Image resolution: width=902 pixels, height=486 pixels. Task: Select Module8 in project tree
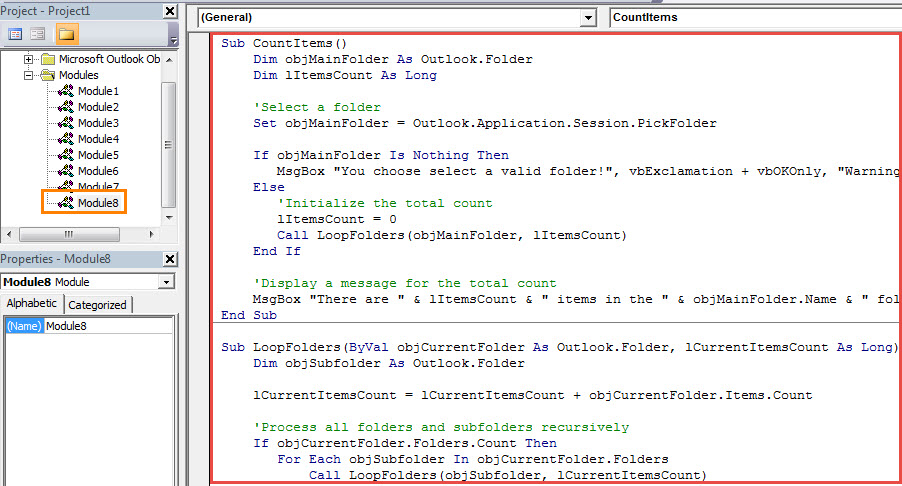point(98,203)
